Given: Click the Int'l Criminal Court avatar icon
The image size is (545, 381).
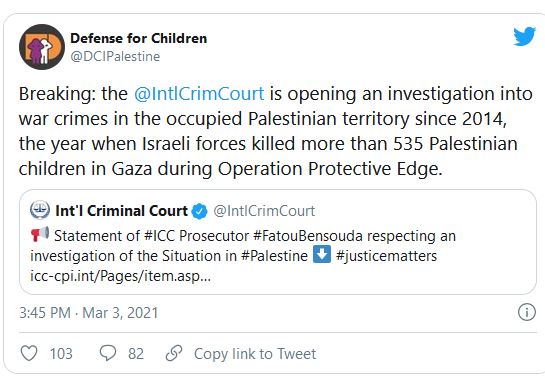Looking at the screenshot, I should pos(40,210).
